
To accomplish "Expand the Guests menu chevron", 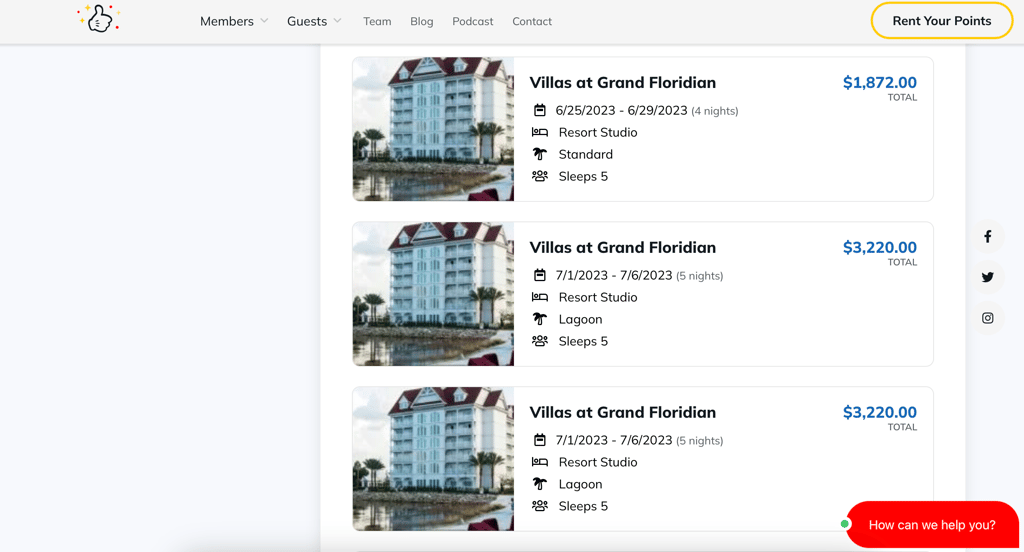I will pyautogui.click(x=338, y=21).
